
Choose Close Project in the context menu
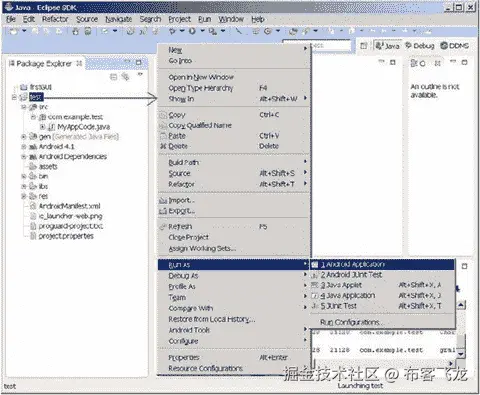233,237
